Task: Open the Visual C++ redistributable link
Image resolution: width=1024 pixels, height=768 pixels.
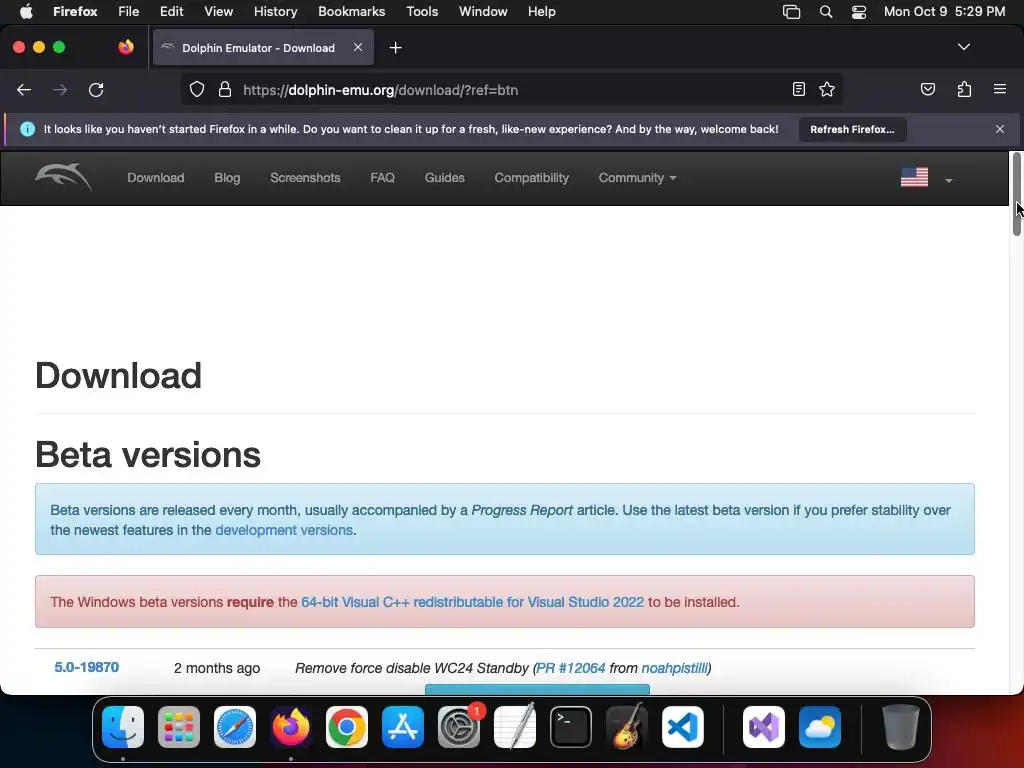Action: click(472, 602)
